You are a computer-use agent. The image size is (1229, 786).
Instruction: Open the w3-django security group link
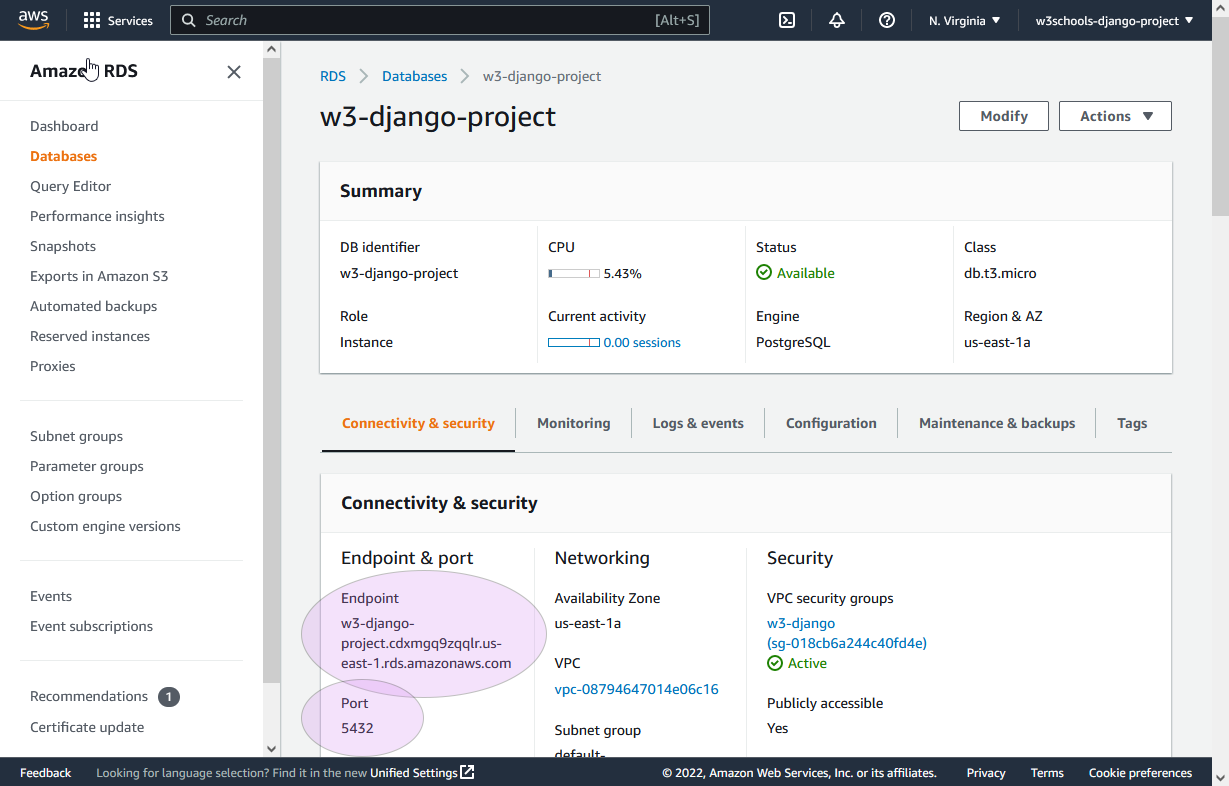[x=801, y=623]
